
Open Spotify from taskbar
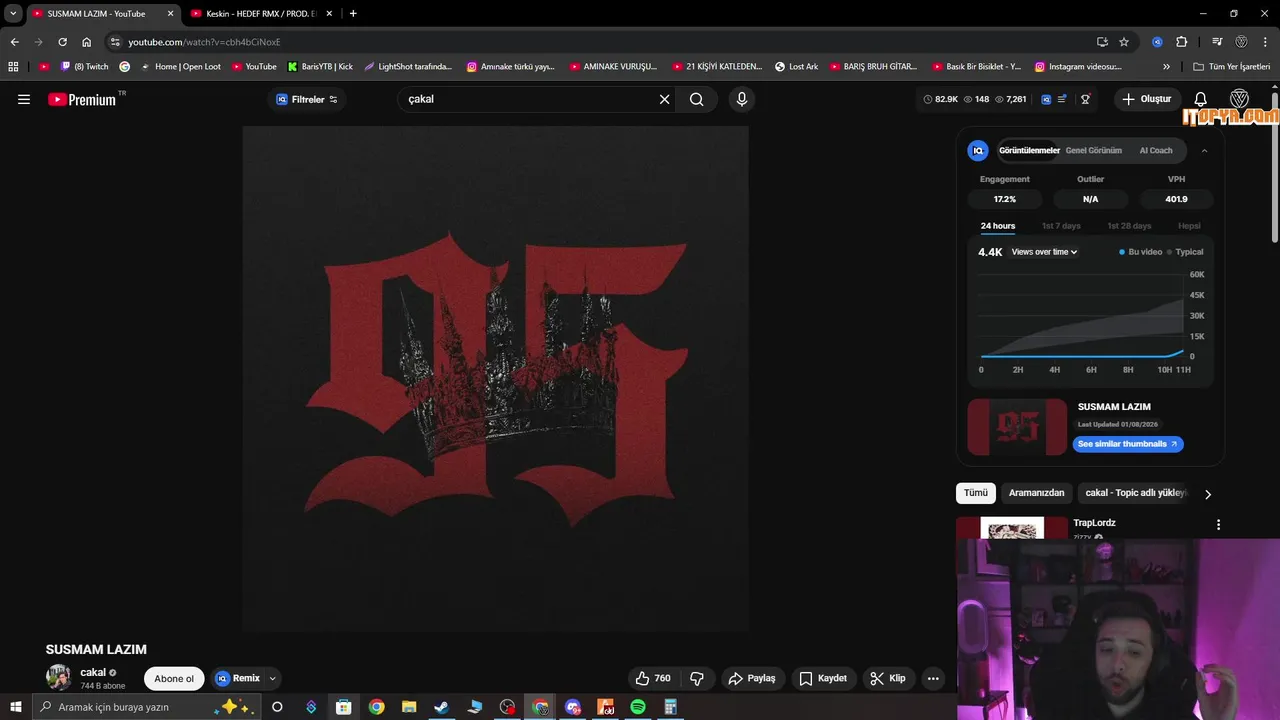click(x=638, y=707)
